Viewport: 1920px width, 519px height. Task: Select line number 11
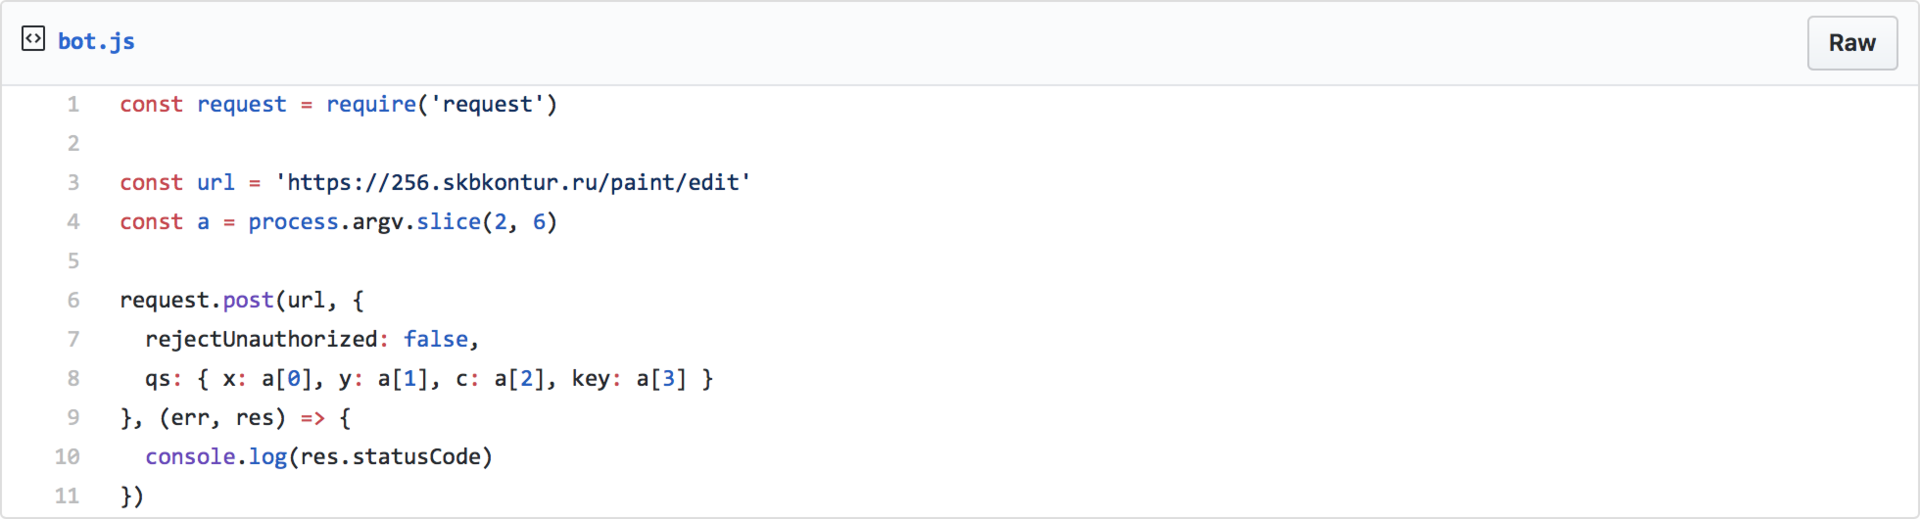(67, 496)
